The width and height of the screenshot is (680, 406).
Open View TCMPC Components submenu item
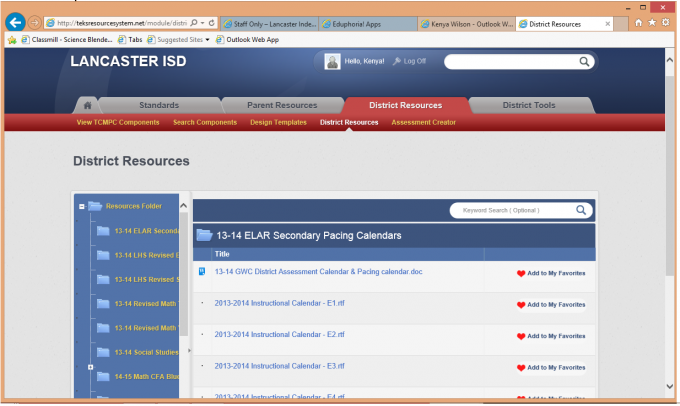click(x=118, y=123)
